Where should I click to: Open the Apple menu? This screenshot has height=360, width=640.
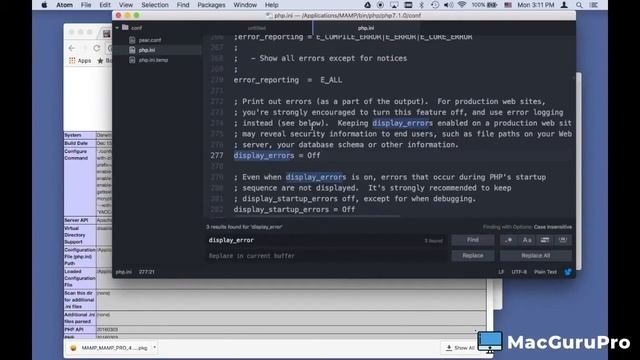click(44, 5)
